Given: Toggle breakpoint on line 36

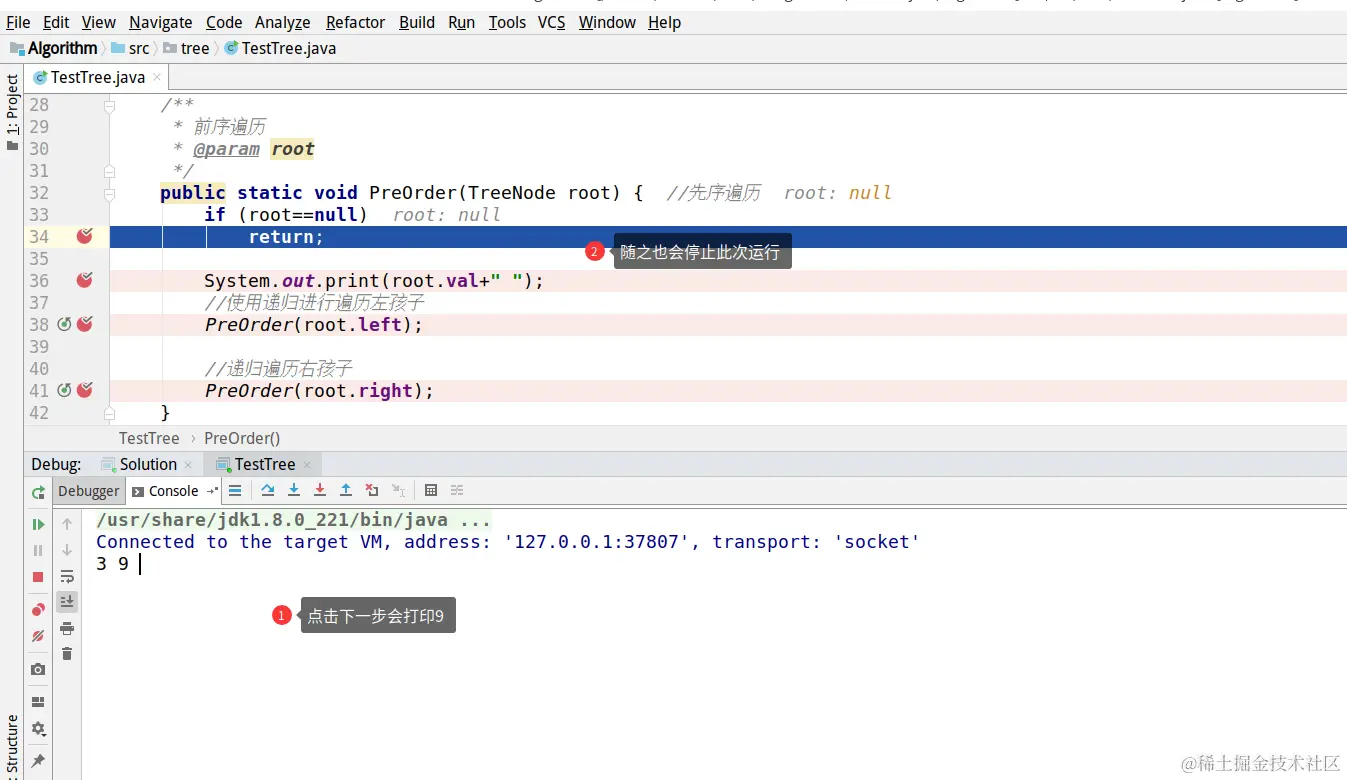Looking at the screenshot, I should 85,280.
